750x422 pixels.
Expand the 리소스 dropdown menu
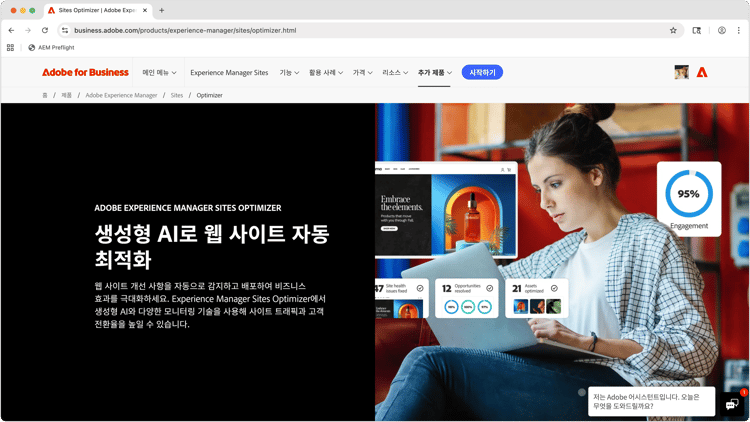(x=395, y=72)
